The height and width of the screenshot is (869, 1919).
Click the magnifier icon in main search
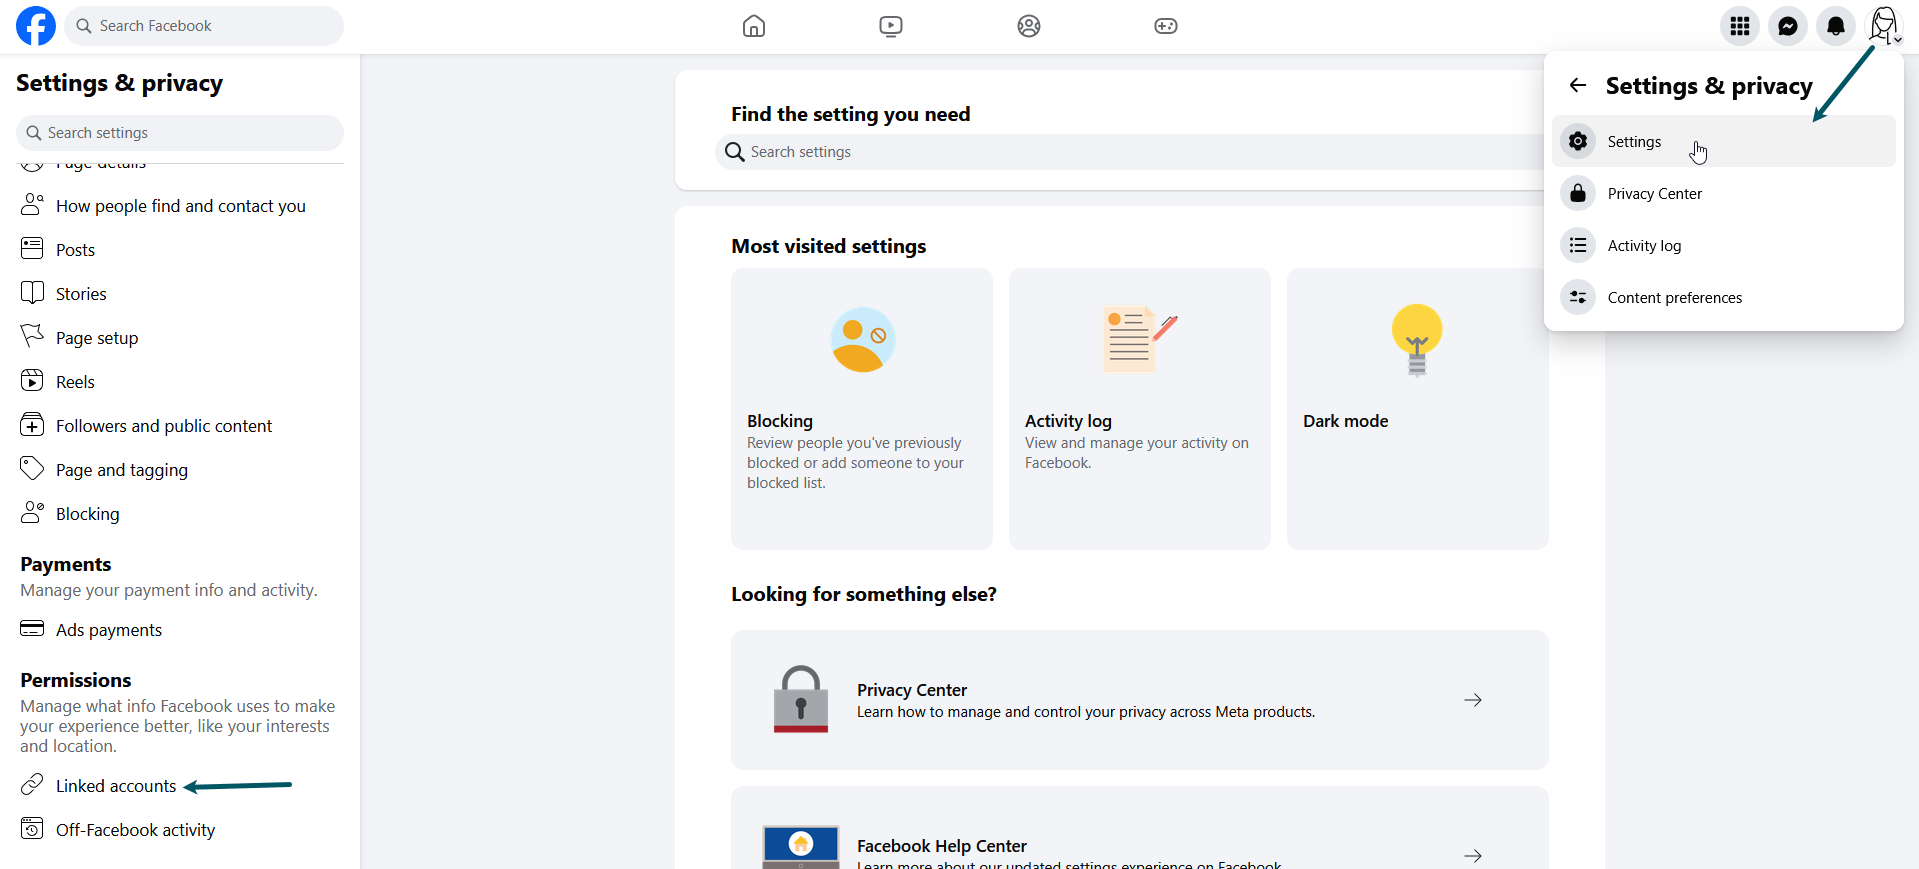coord(735,152)
